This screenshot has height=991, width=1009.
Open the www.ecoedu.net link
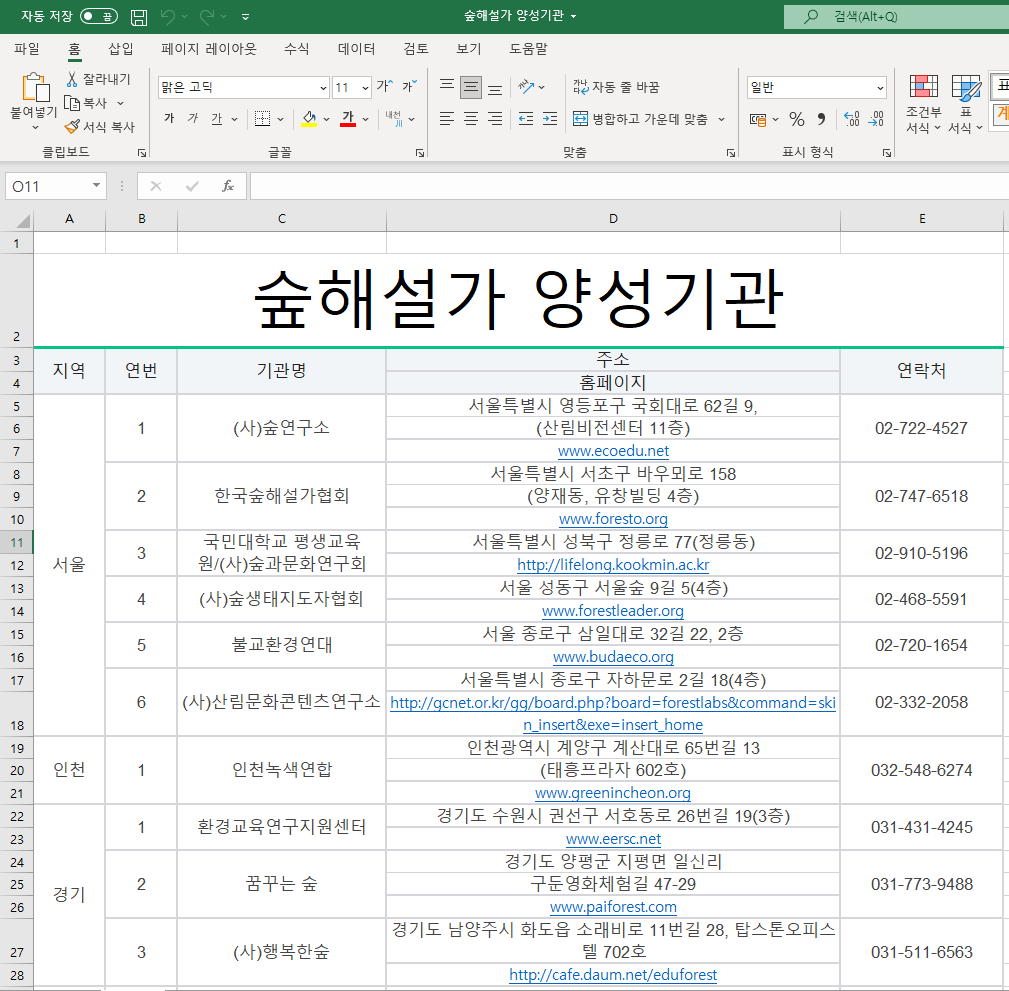pyautogui.click(x=613, y=451)
